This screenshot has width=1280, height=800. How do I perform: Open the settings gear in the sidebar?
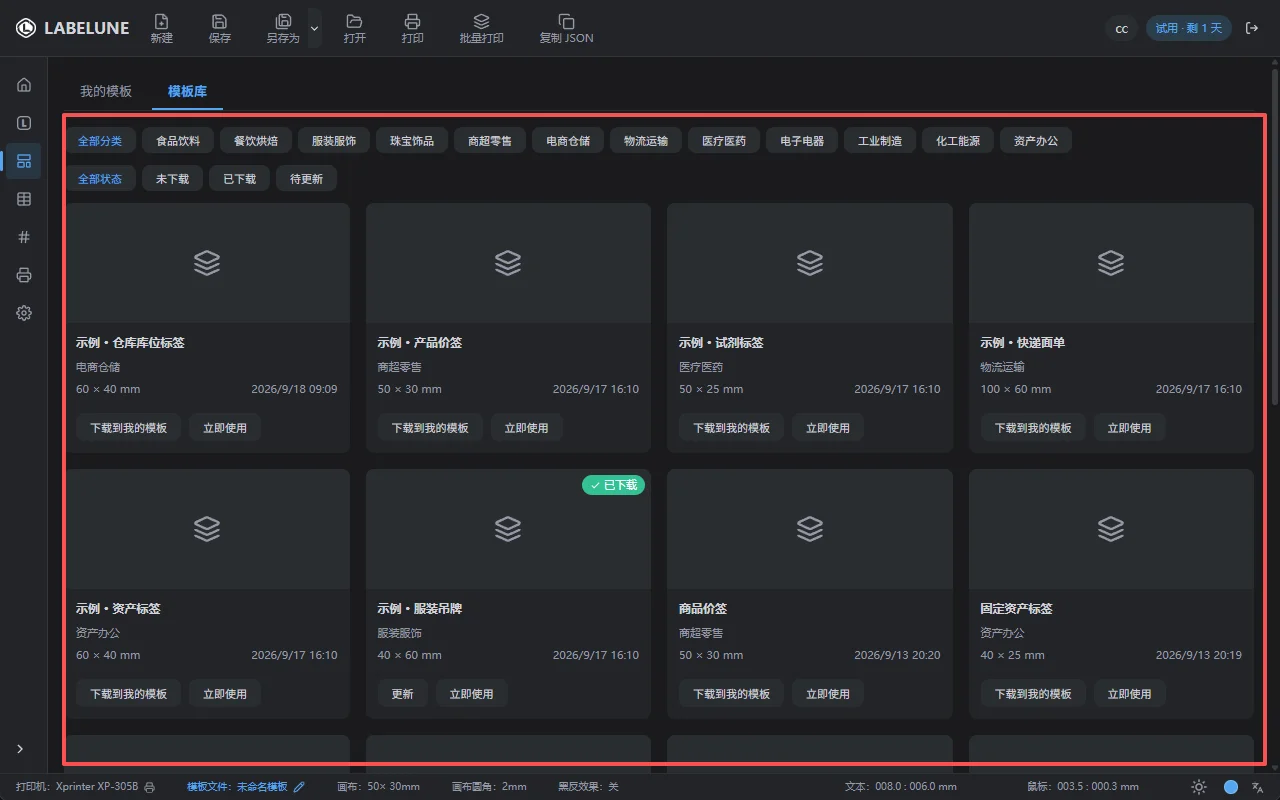[x=24, y=313]
